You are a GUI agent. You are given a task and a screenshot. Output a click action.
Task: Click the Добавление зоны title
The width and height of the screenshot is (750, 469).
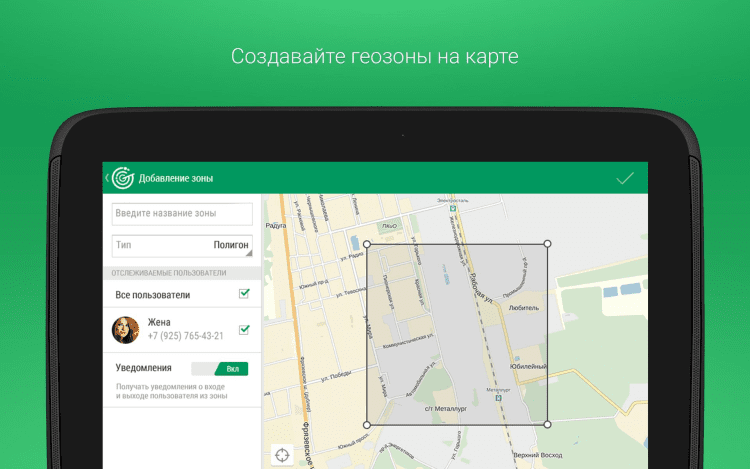[x=176, y=178]
